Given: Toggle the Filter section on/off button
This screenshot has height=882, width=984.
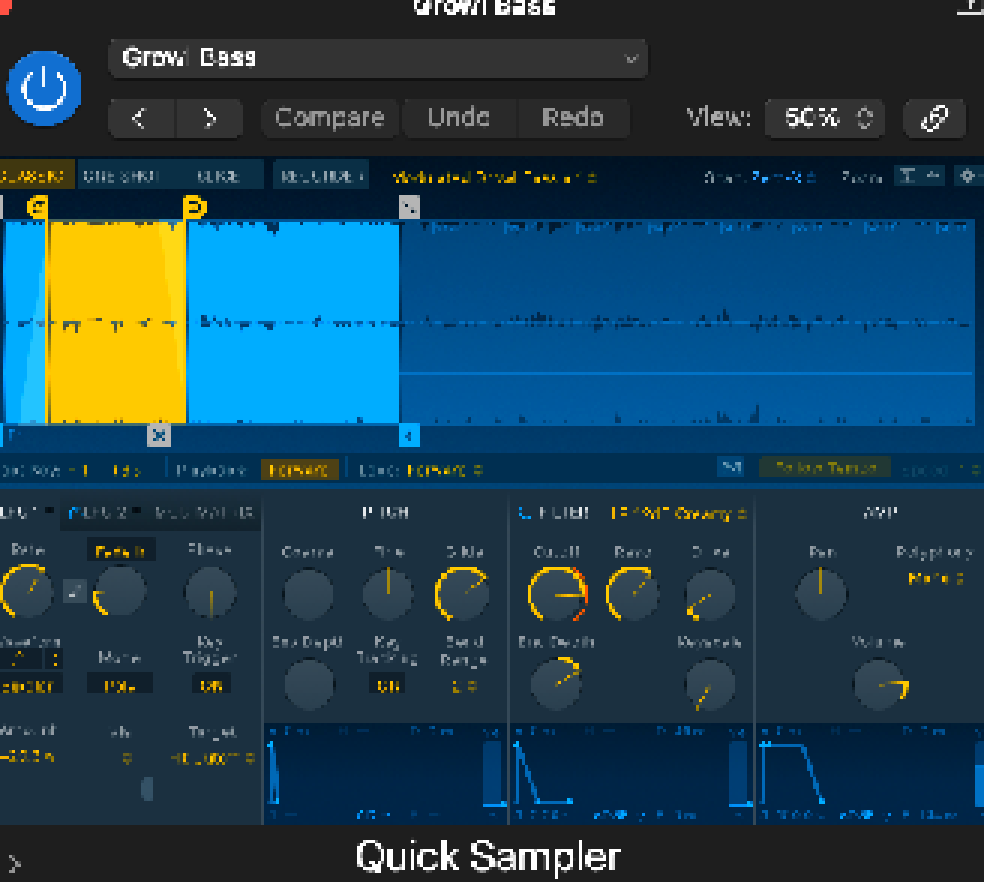Looking at the screenshot, I should coord(524,513).
